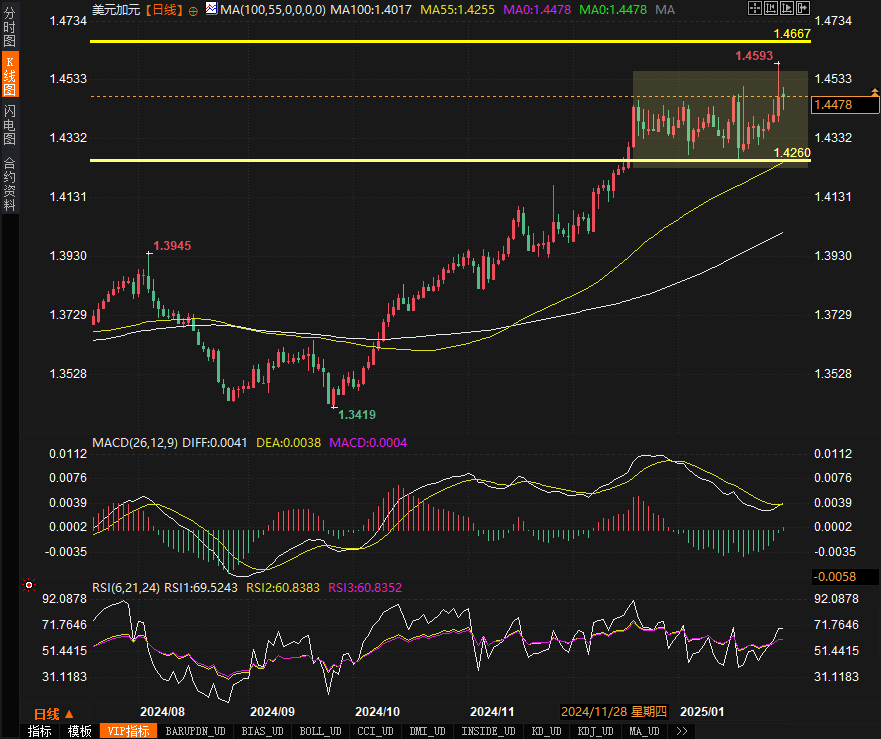Open the 模板 template tab
This screenshot has height=739, width=881.
79,731
